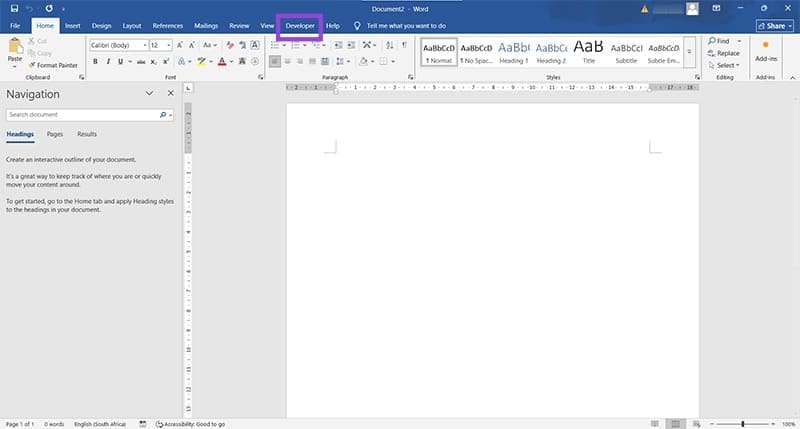The width and height of the screenshot is (800, 429).
Task: Collapse the ribbon with the chevron
Action: pos(792,78)
